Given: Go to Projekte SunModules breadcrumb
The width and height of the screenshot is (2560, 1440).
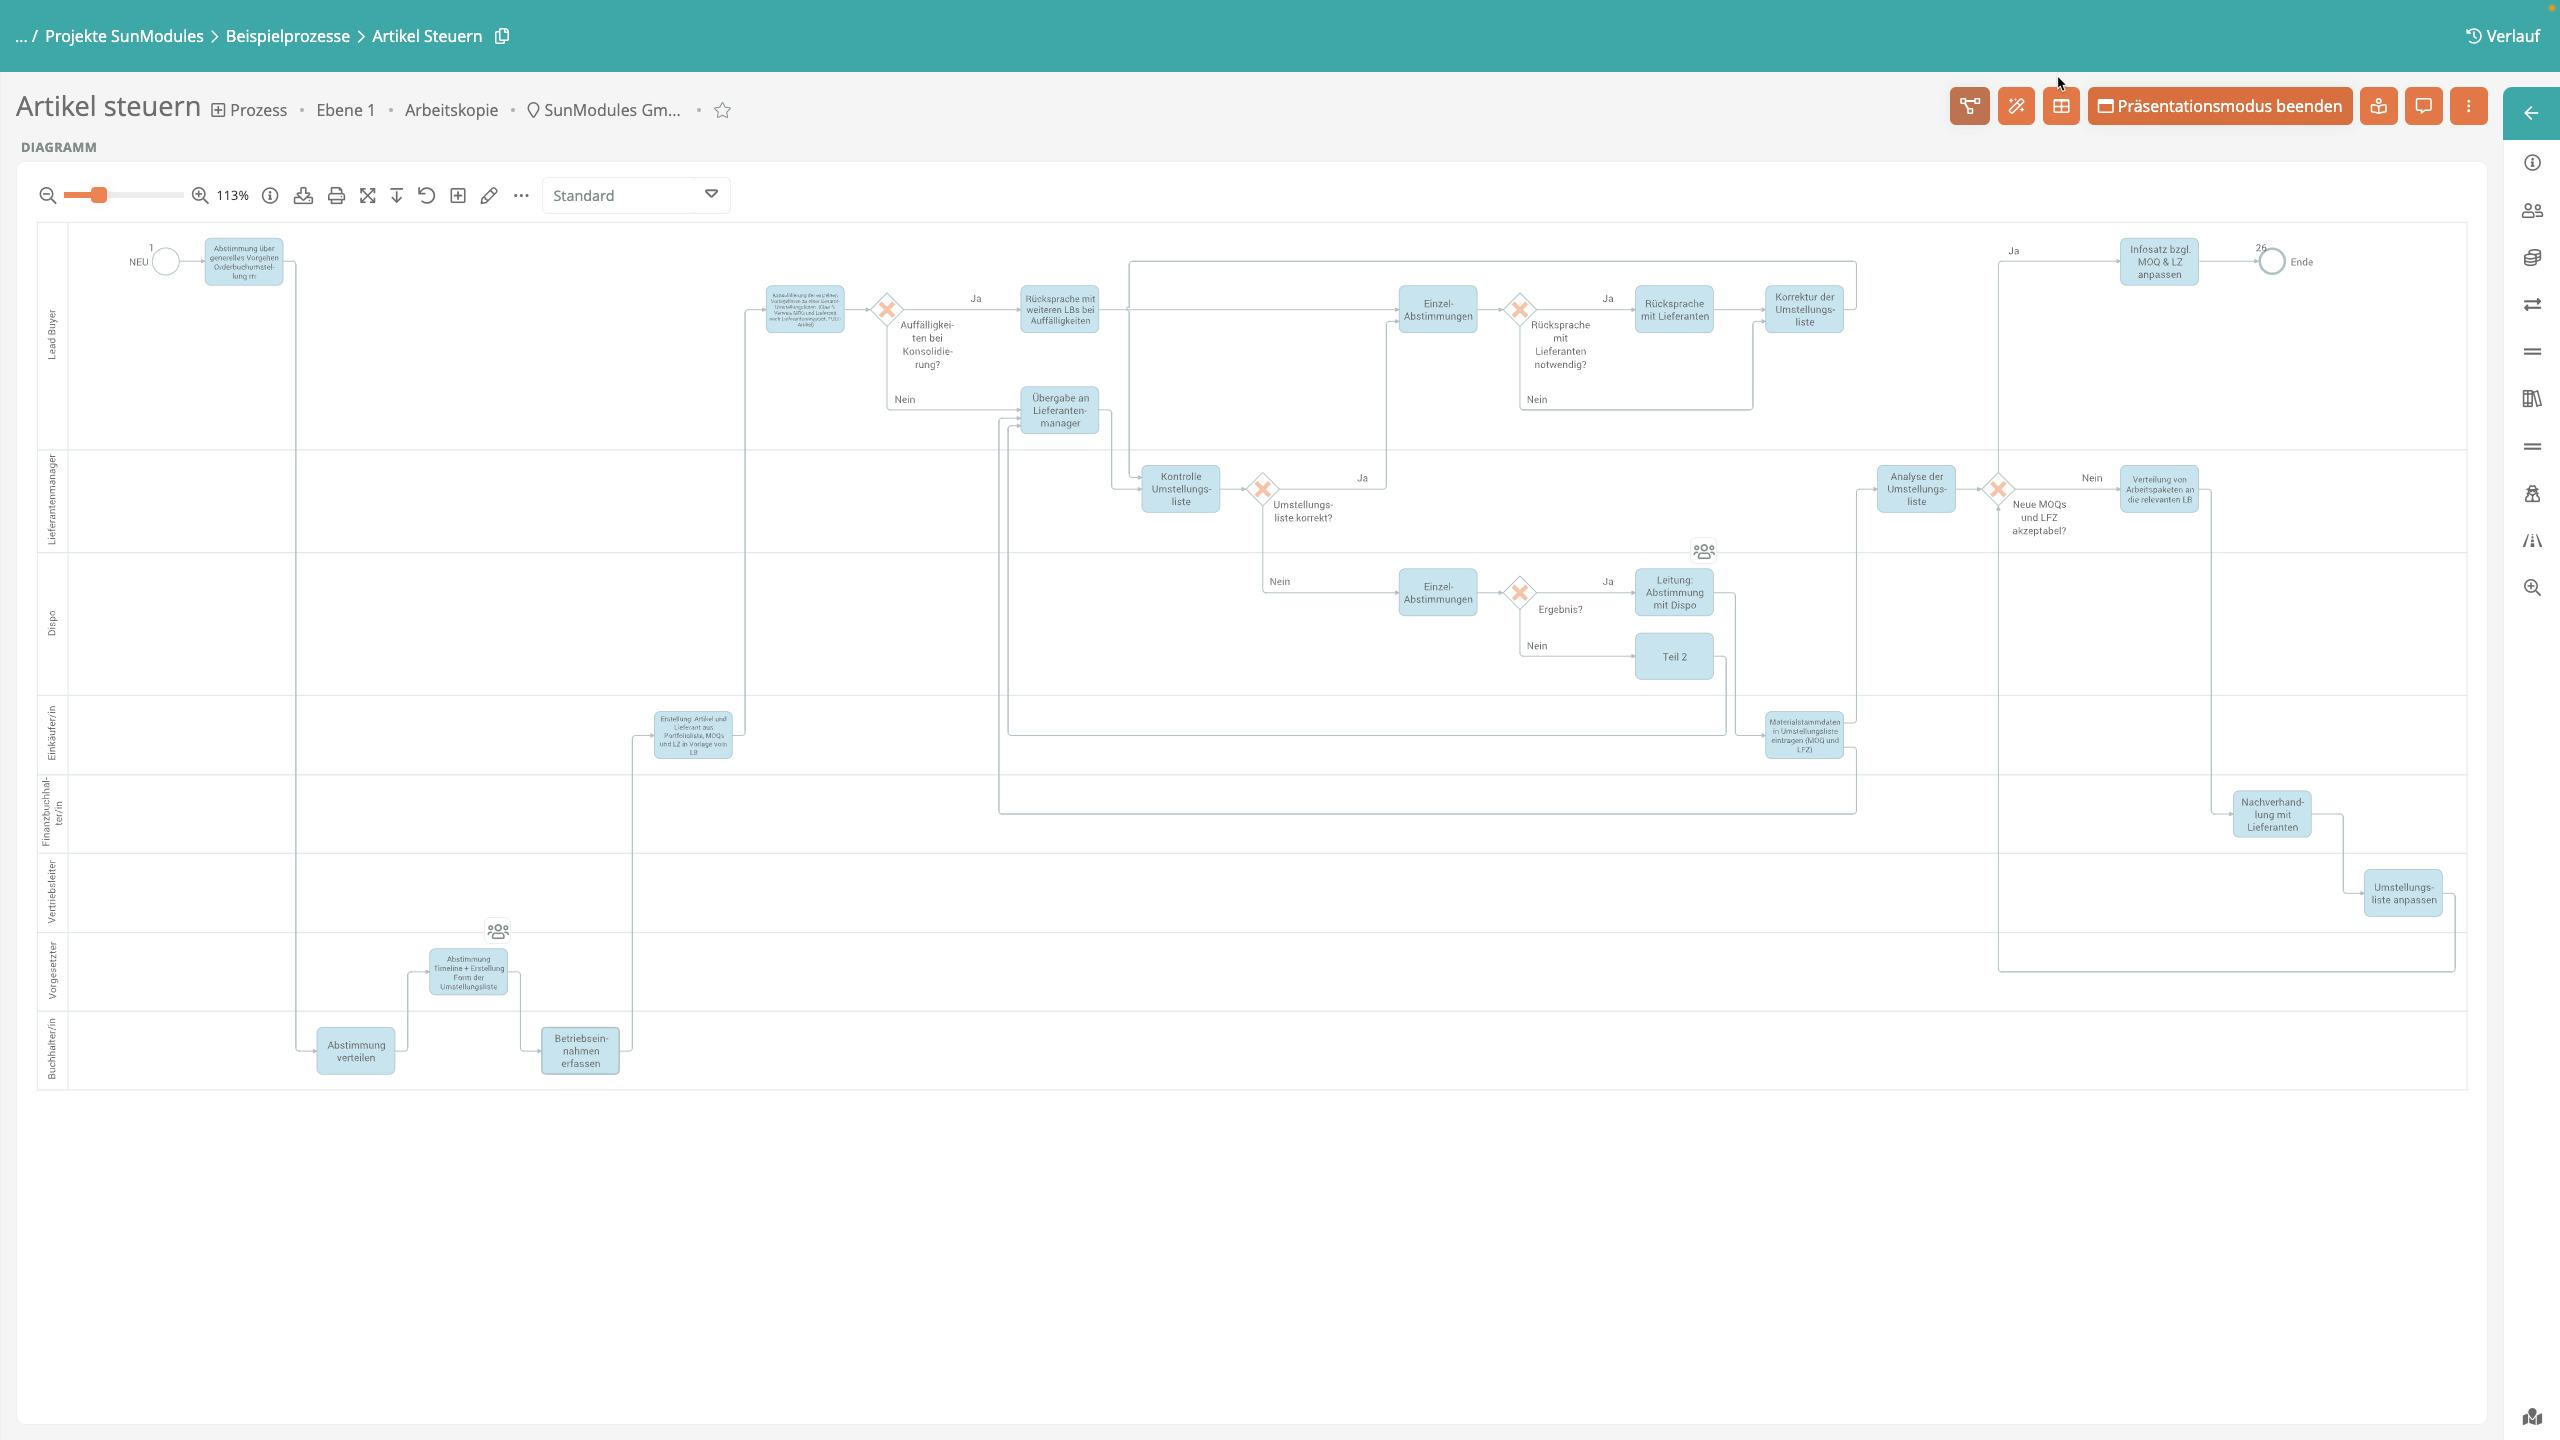Looking at the screenshot, I should pyautogui.click(x=124, y=36).
